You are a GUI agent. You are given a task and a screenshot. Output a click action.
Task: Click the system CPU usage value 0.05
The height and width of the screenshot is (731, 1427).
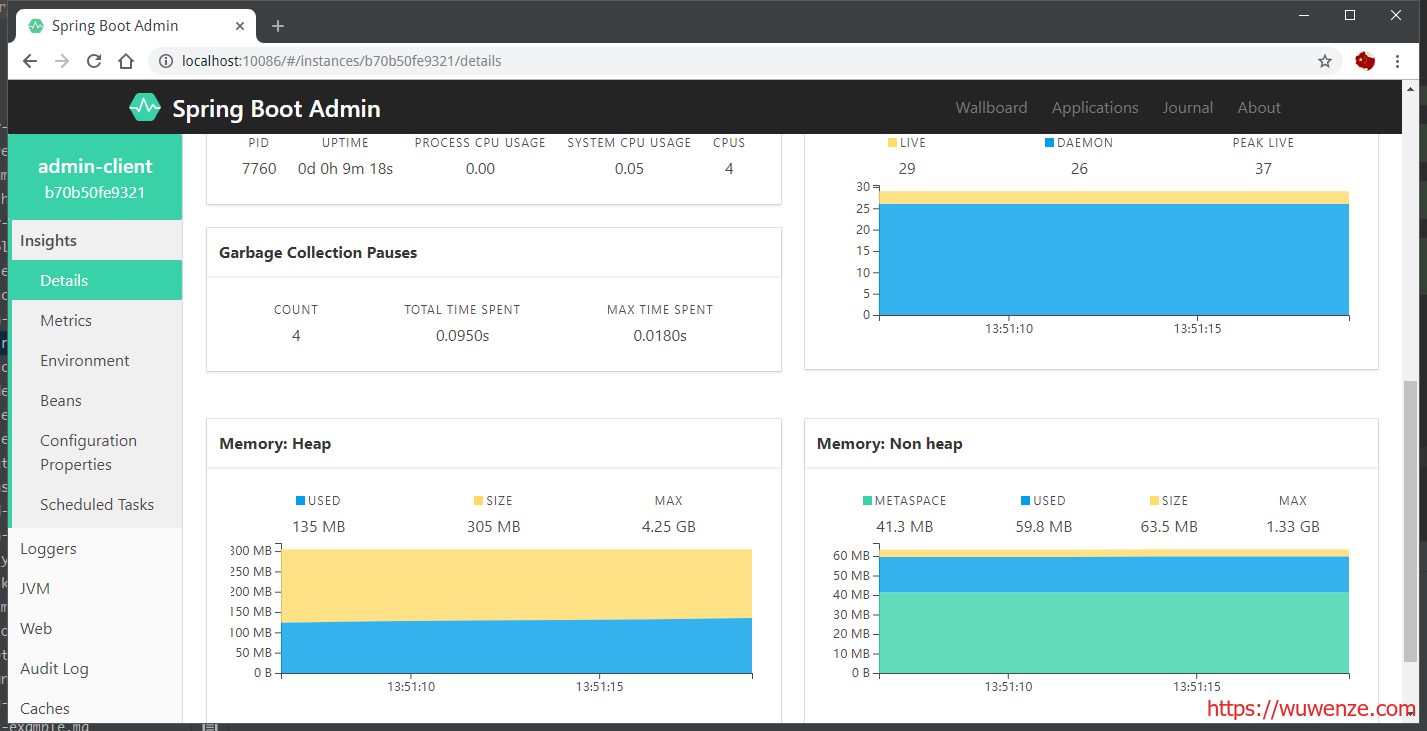[x=630, y=168]
